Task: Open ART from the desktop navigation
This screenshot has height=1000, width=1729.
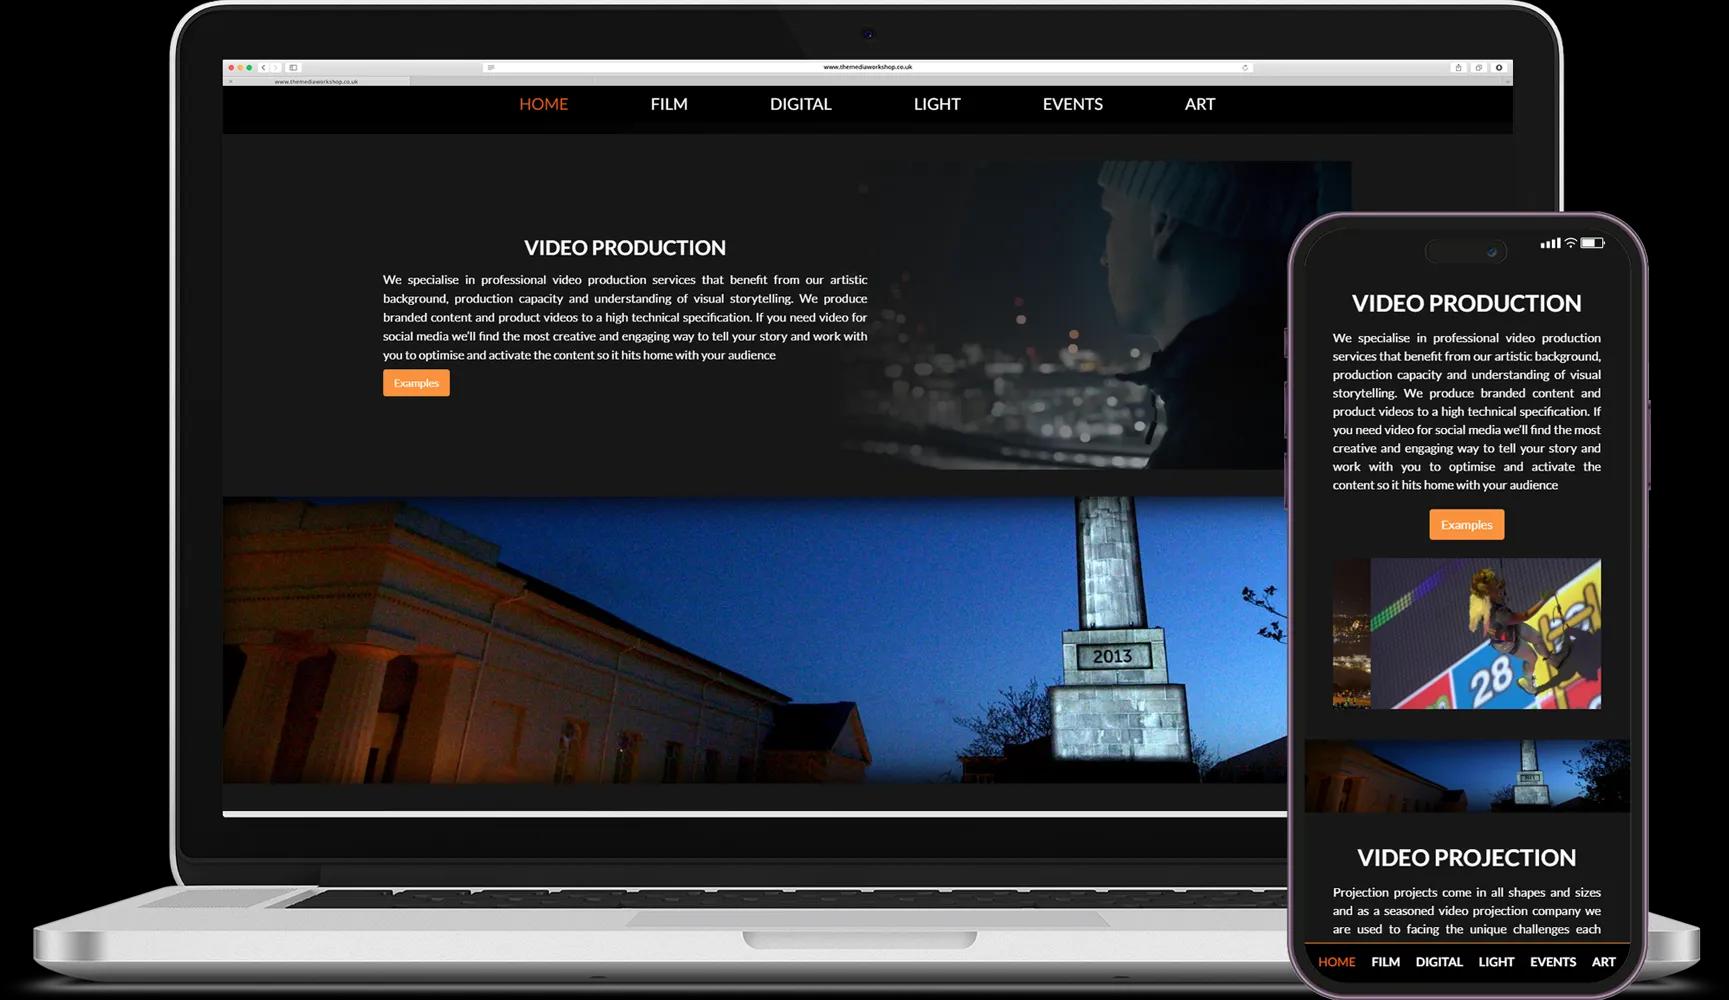Action: click(x=1199, y=104)
